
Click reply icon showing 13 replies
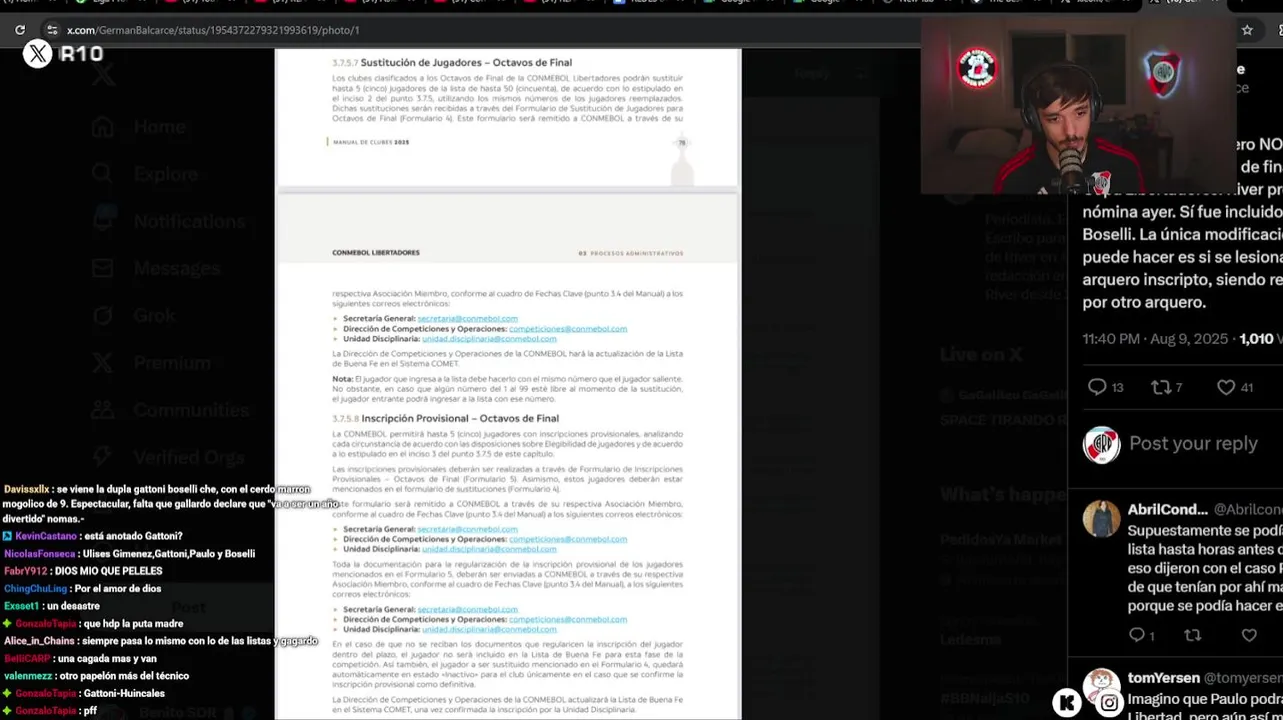[x=1097, y=387]
